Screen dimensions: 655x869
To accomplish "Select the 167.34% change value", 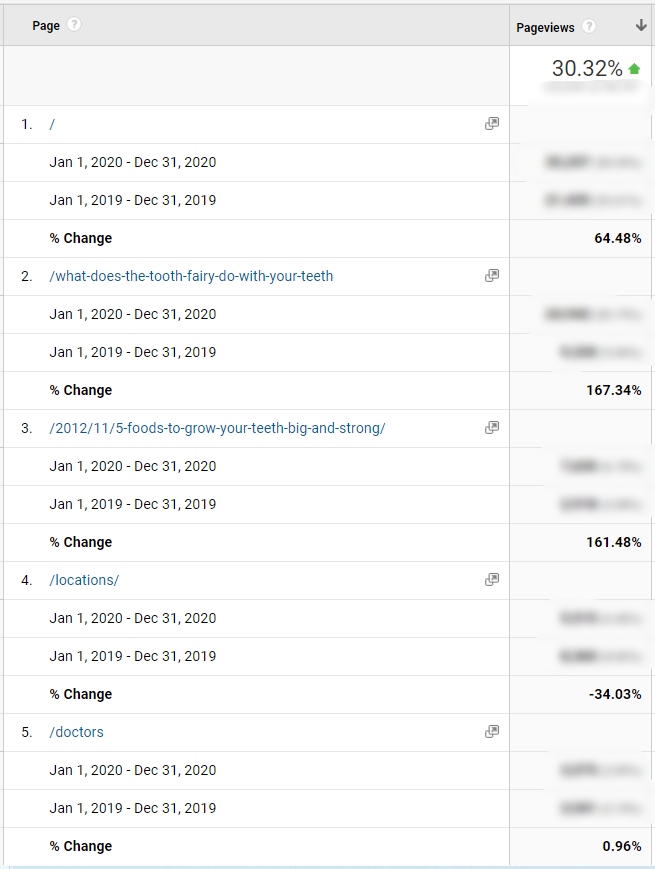I will [614, 390].
